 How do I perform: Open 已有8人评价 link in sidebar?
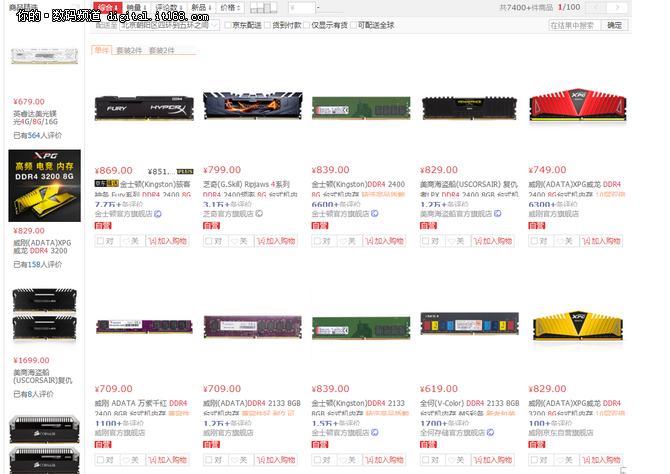pos(33,394)
